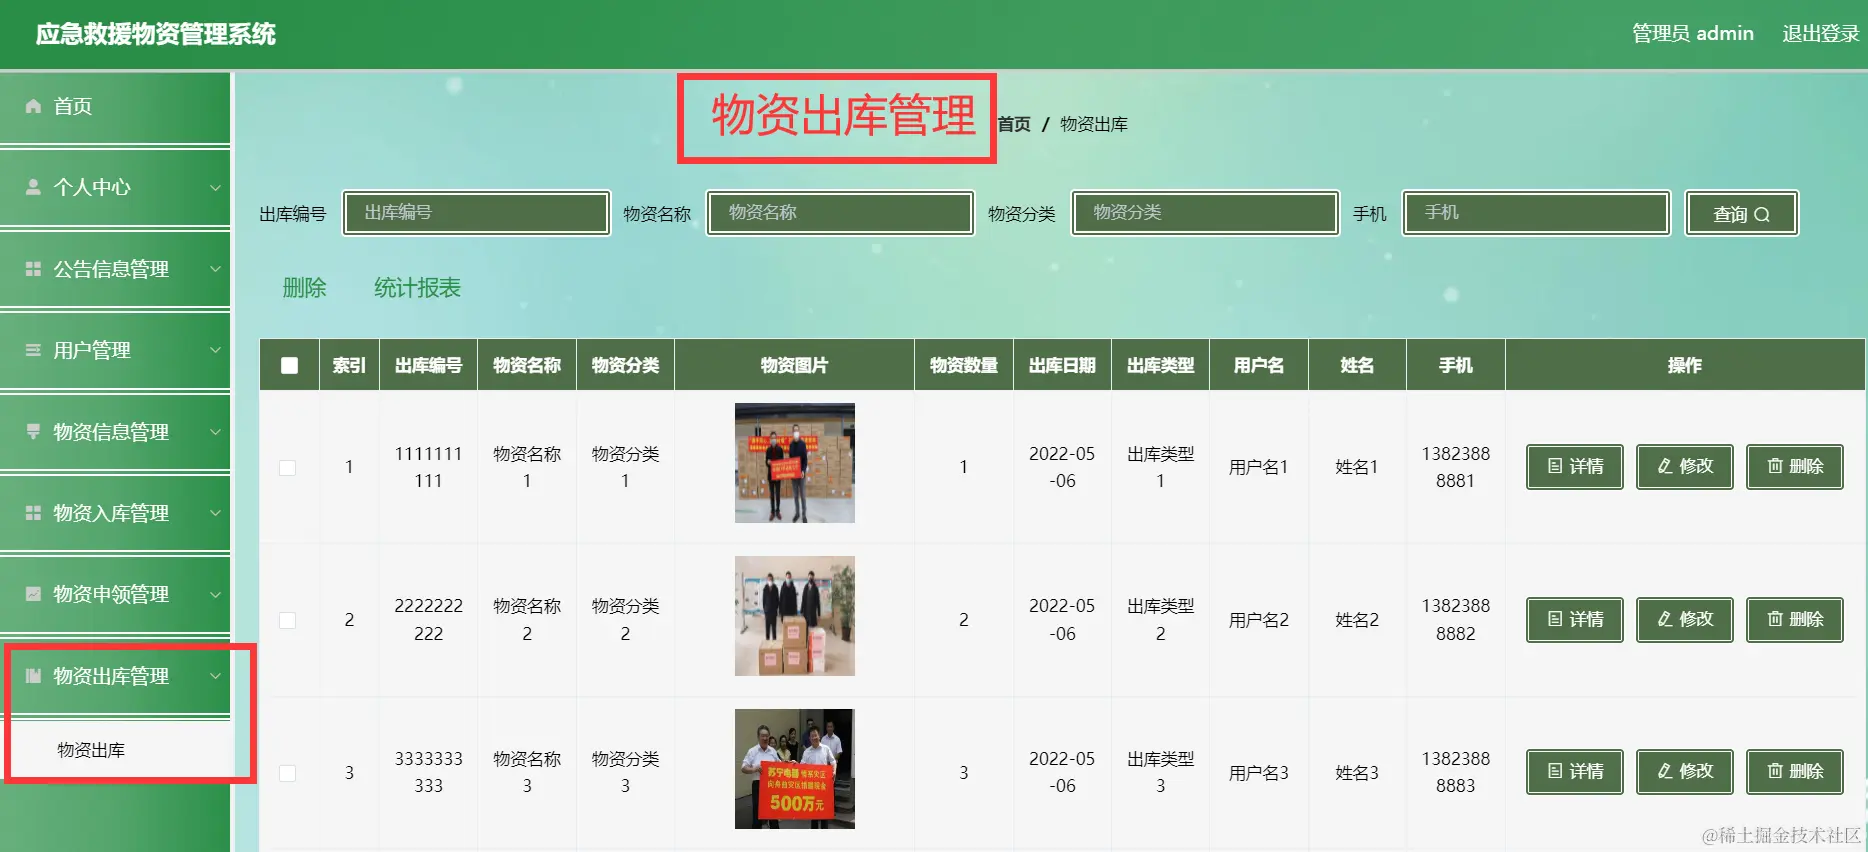Click the 出库日期 column header
This screenshot has height=852, width=1868.
[x=1062, y=365]
